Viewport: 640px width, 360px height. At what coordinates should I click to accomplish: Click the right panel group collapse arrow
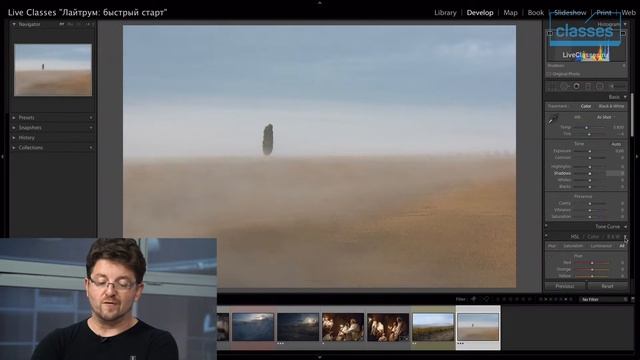tap(637, 156)
